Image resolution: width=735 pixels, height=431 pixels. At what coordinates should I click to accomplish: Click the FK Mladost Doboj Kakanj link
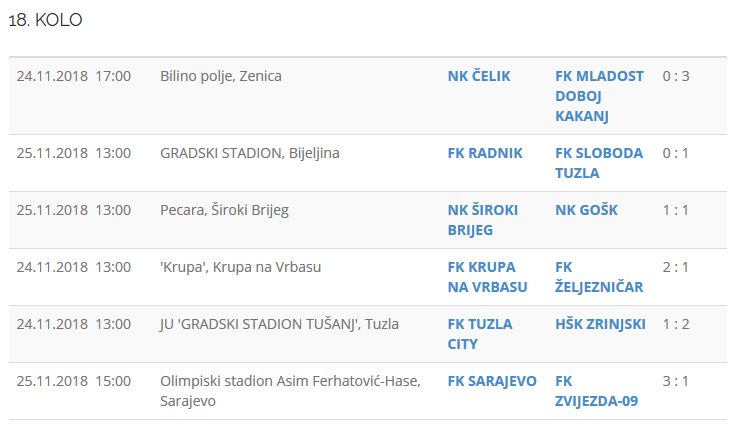tap(599, 96)
